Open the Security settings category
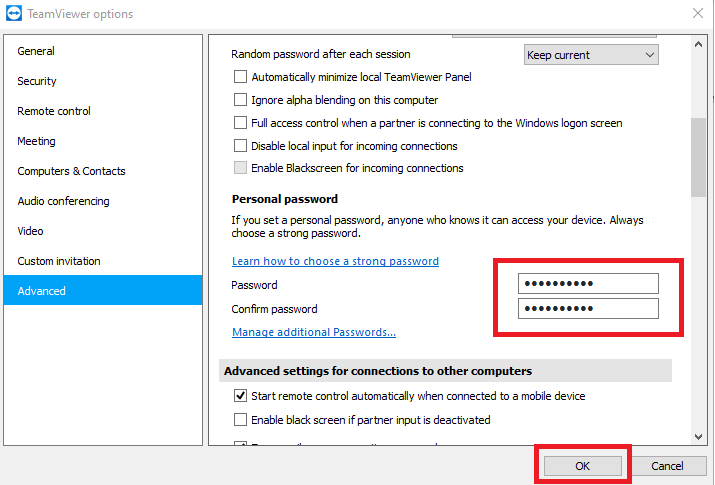 pyautogui.click(x=37, y=81)
